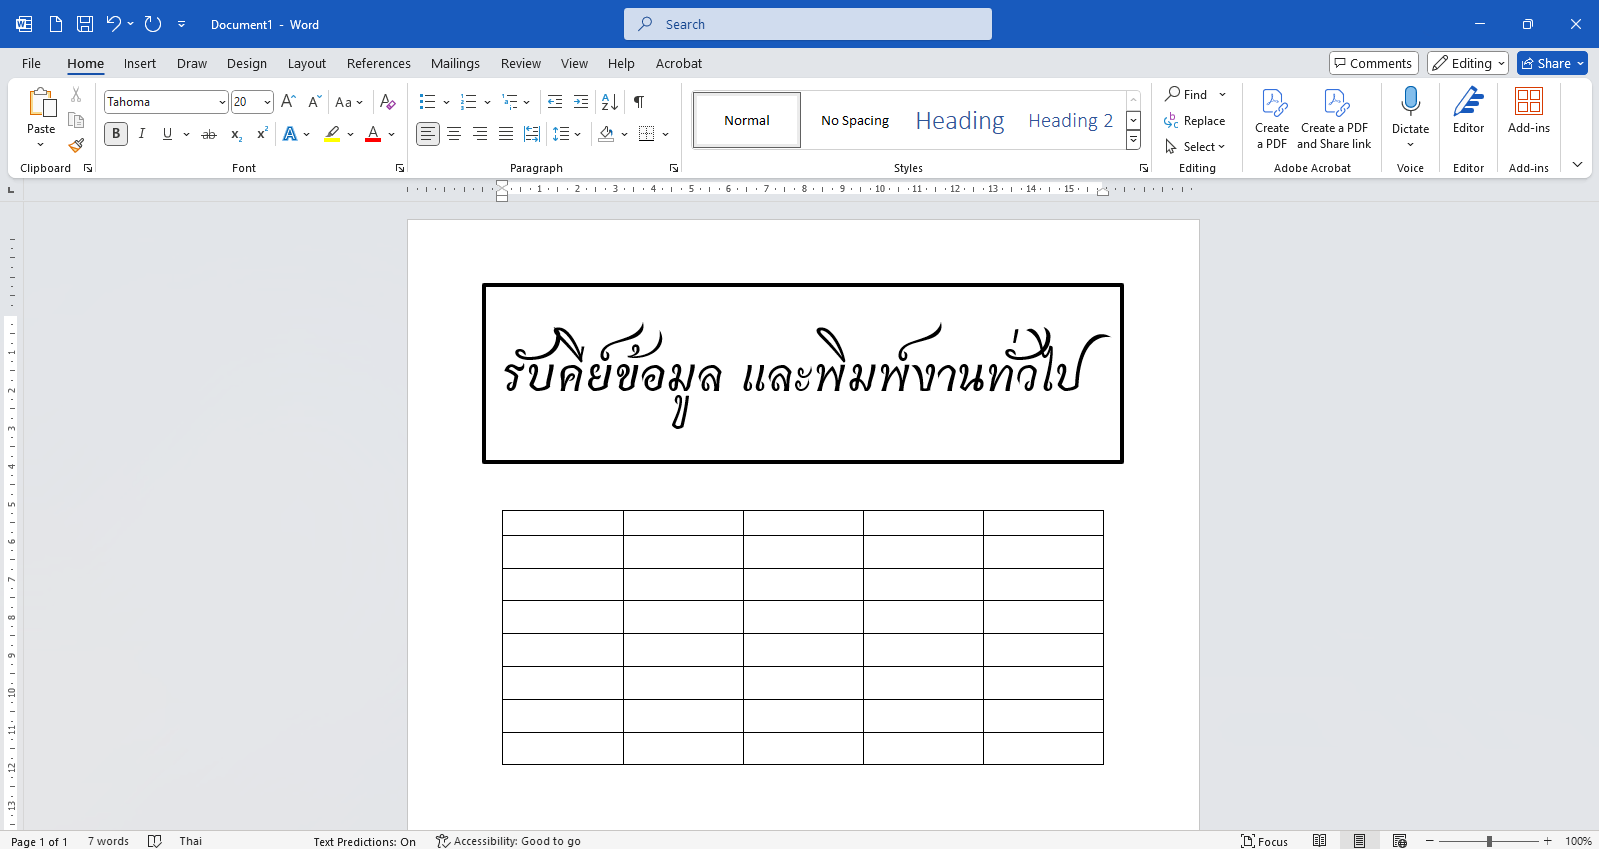
Task: Expand the Editing mode dropdown
Action: point(1467,63)
